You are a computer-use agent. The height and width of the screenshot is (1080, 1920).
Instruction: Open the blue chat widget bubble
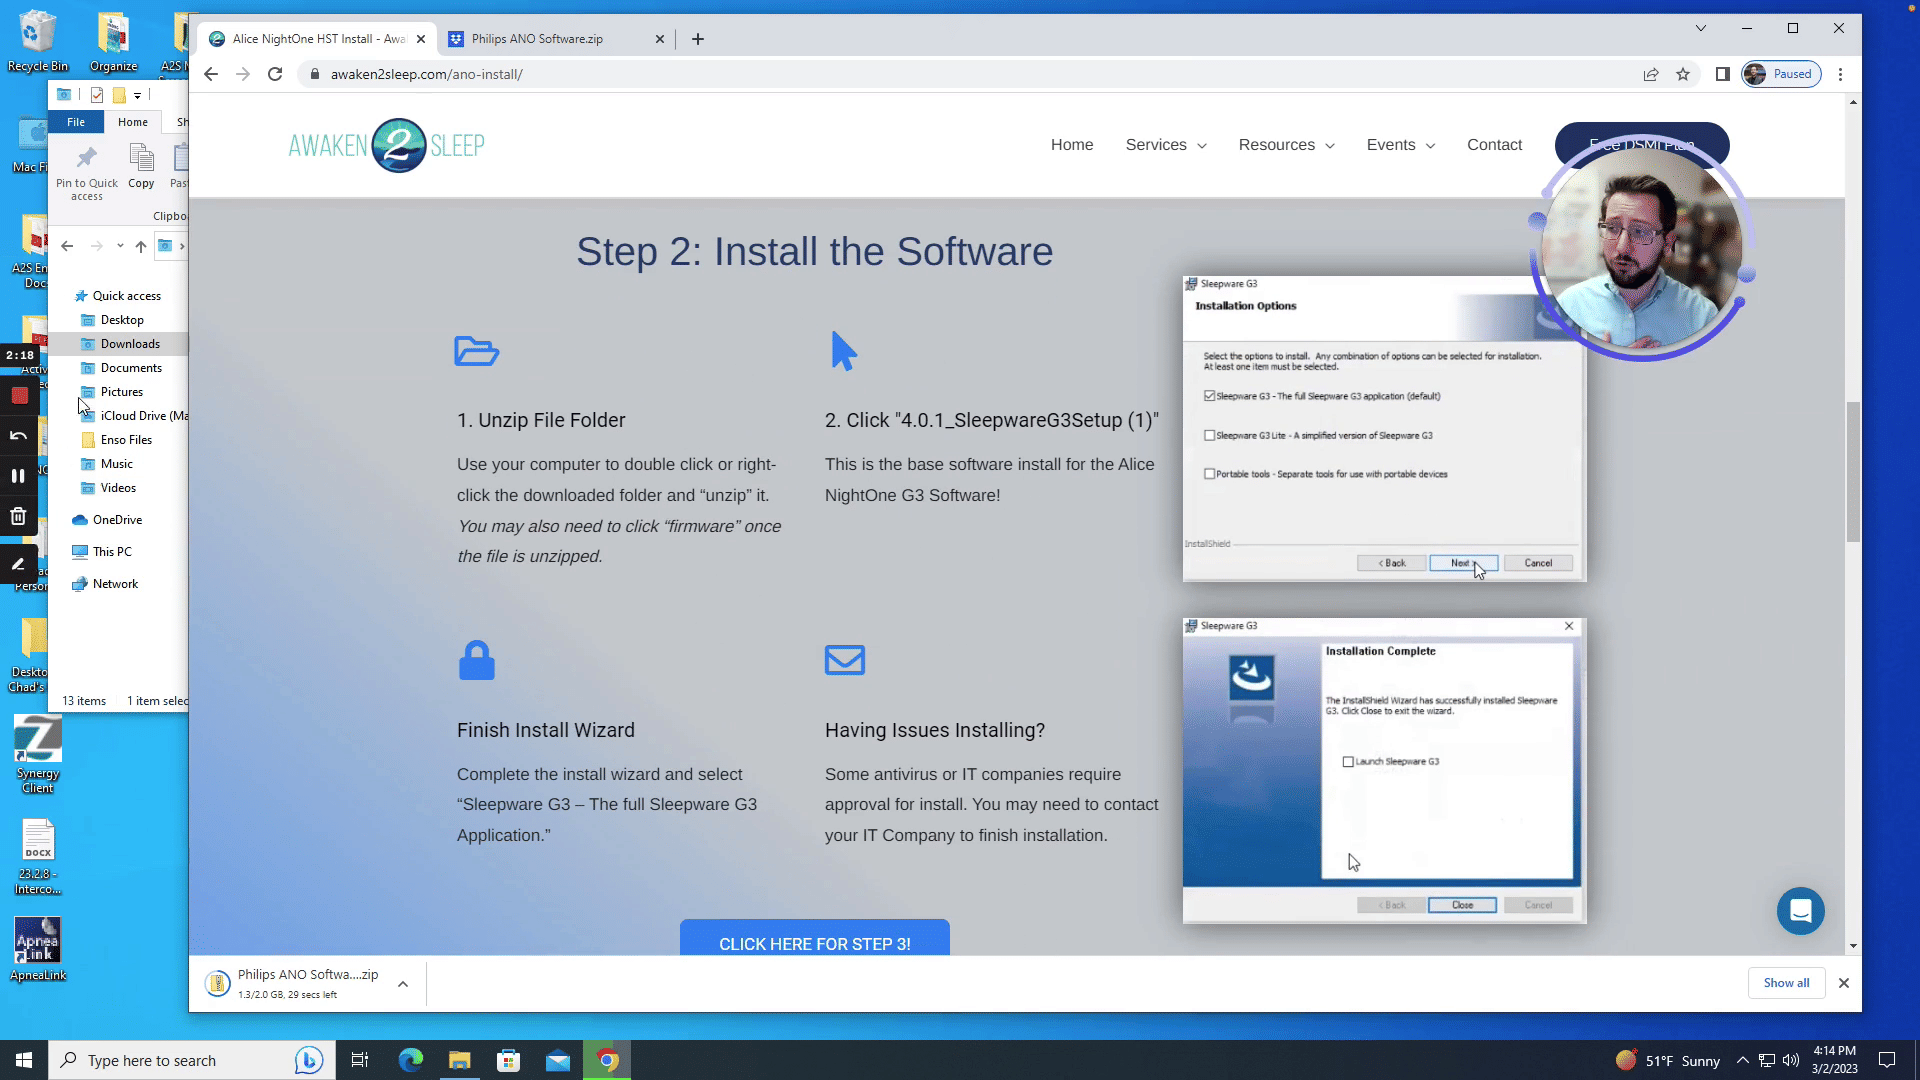pyautogui.click(x=1800, y=911)
